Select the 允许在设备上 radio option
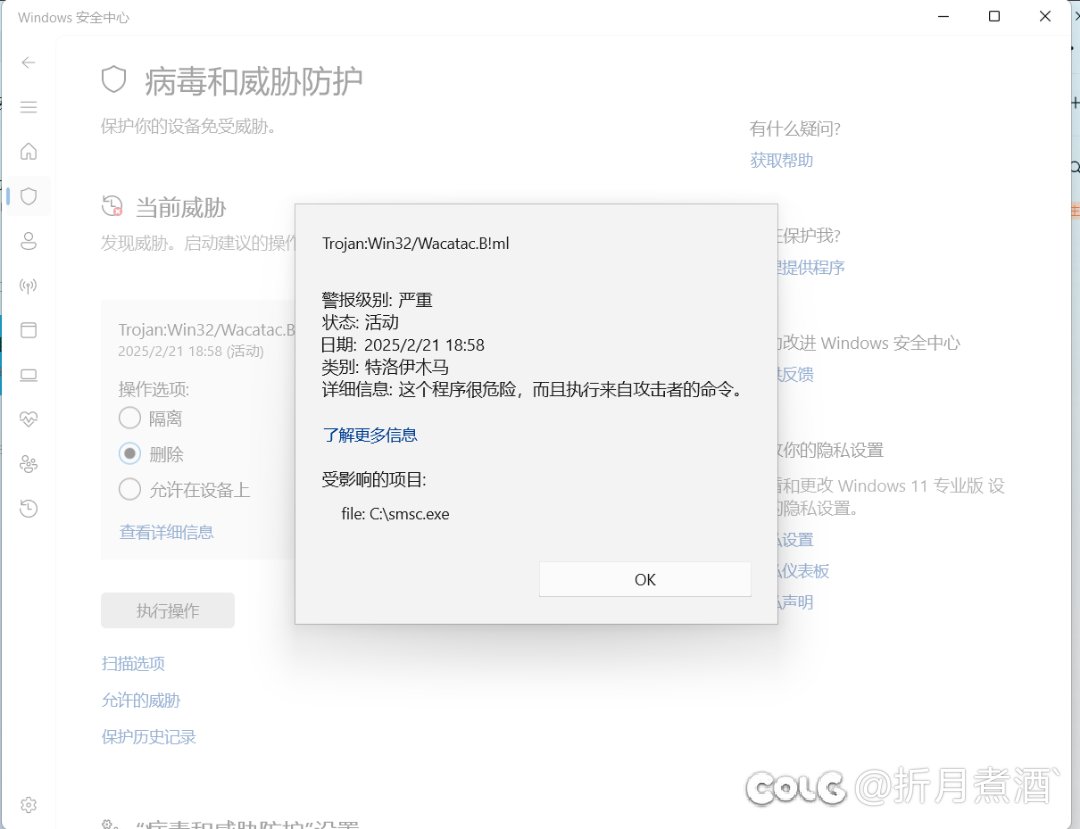The width and height of the screenshot is (1080, 829). pyautogui.click(x=129, y=490)
